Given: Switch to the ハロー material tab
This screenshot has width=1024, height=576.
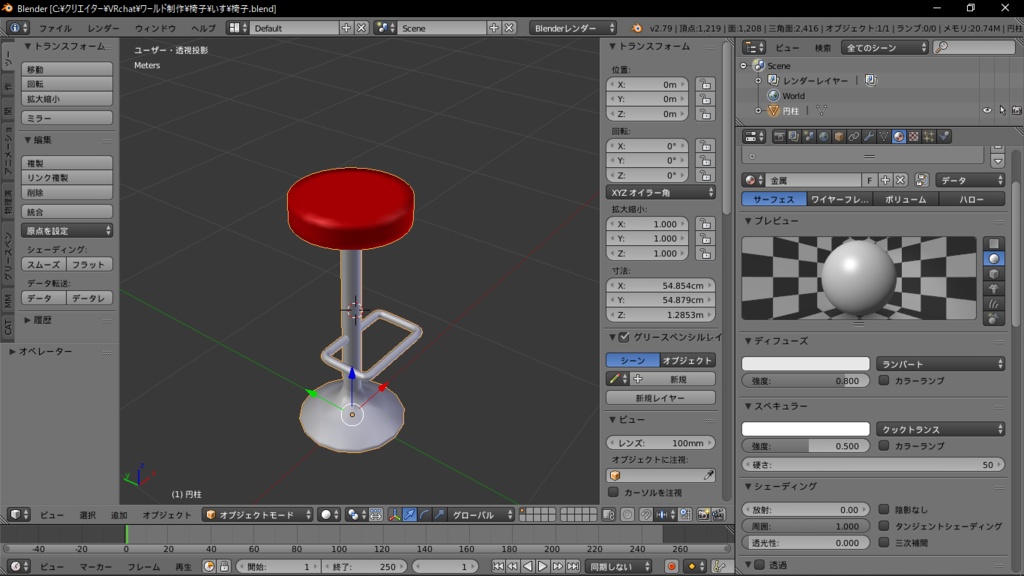Looking at the screenshot, I should pyautogui.click(x=972, y=199).
